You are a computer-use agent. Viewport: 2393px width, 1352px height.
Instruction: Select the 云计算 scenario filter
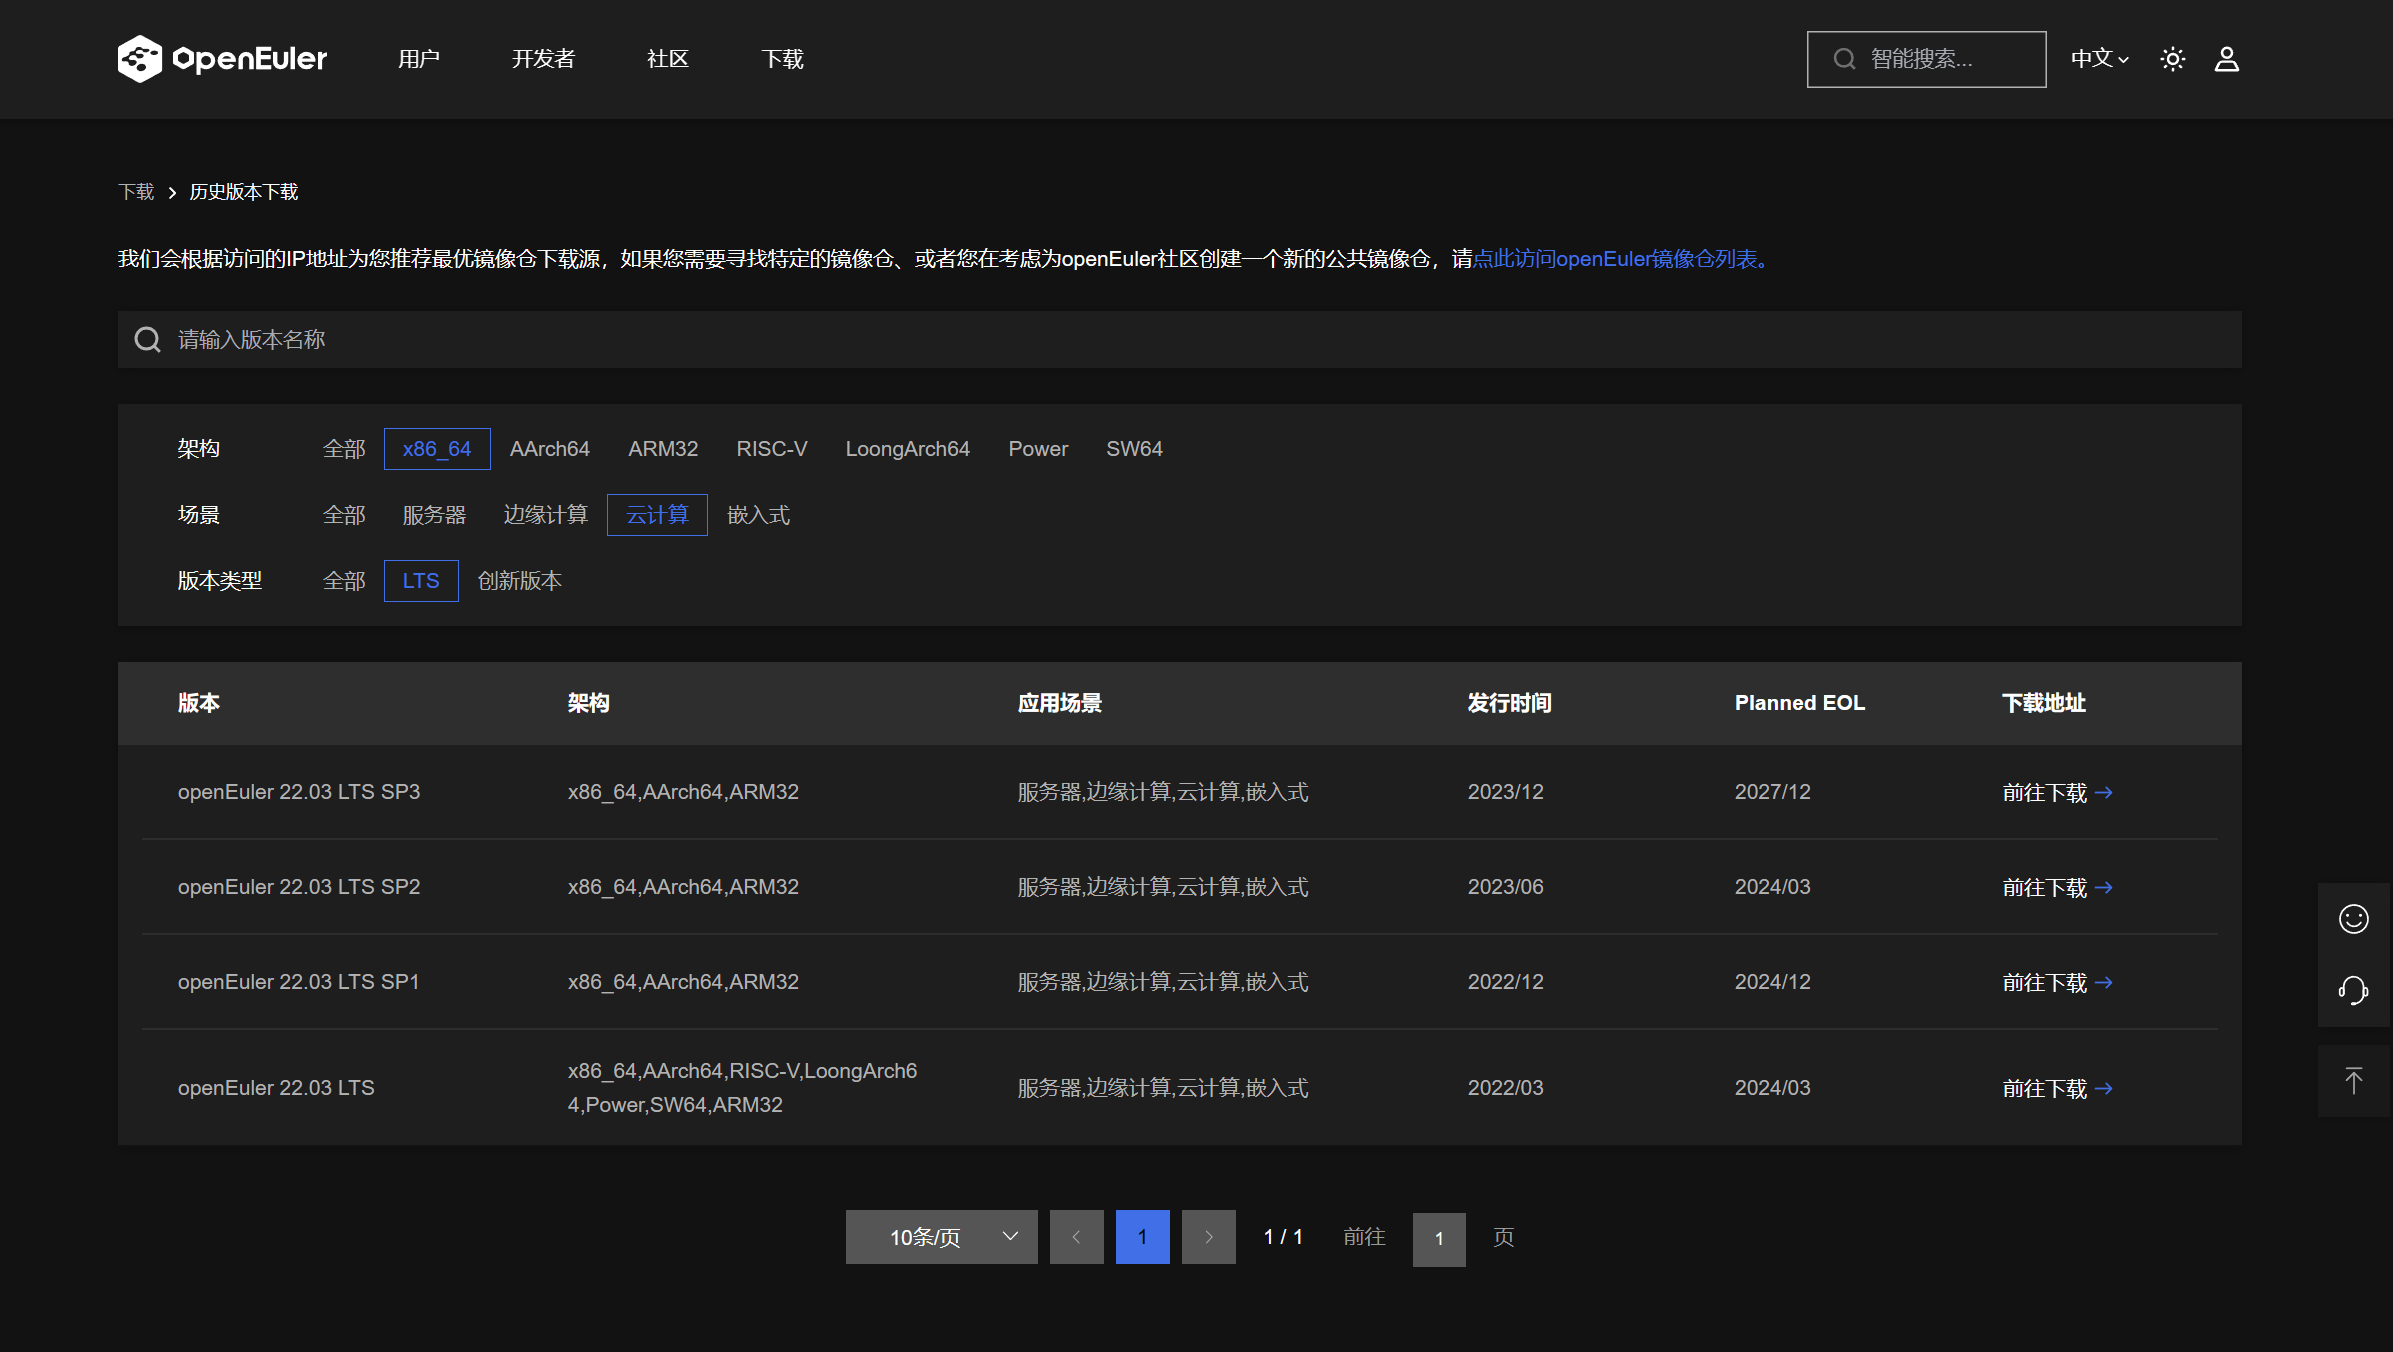pyautogui.click(x=657, y=515)
